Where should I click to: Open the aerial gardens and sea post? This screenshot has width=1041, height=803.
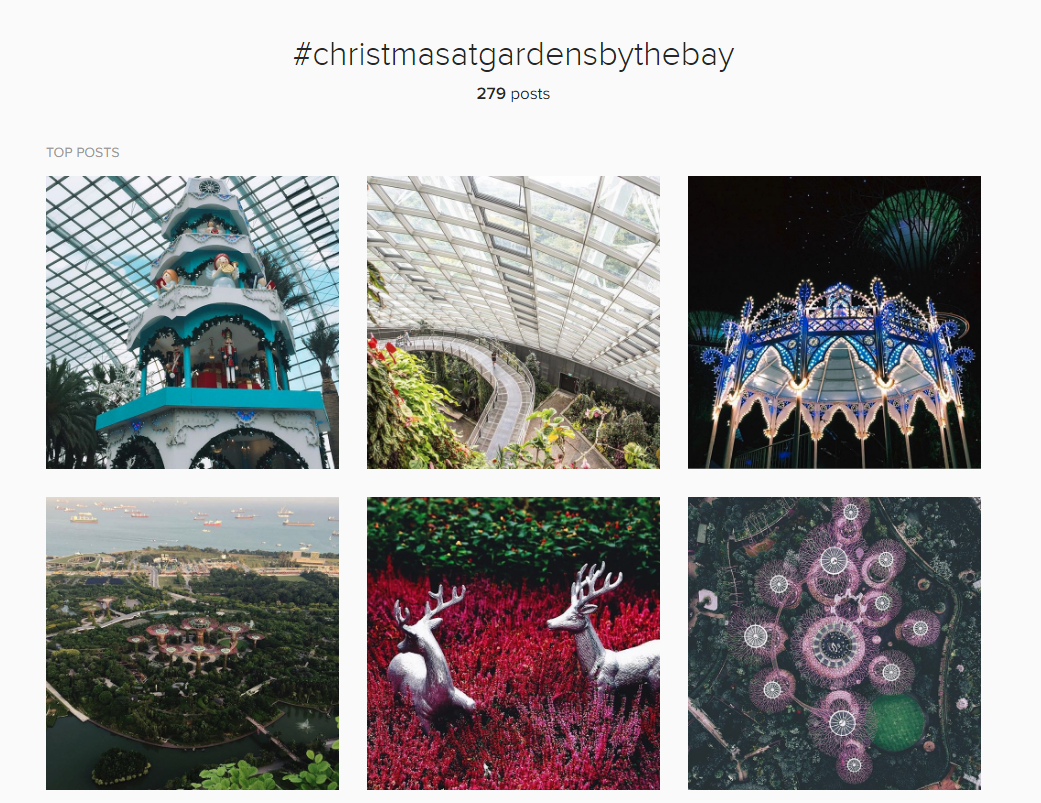click(x=192, y=643)
